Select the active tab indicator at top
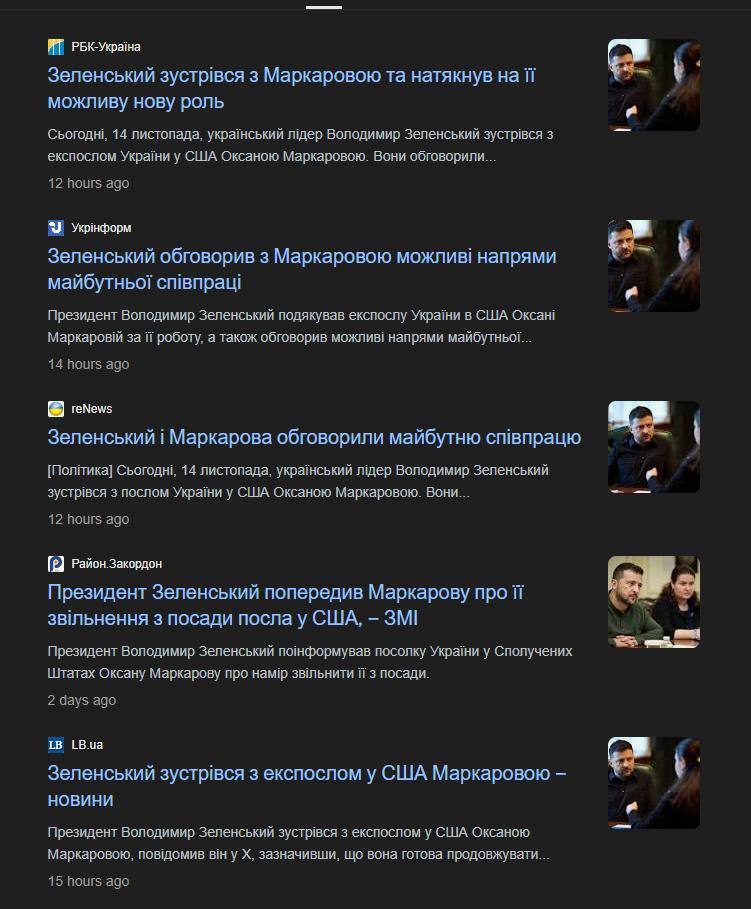Viewport: 751px width, 909px height. [324, 8]
